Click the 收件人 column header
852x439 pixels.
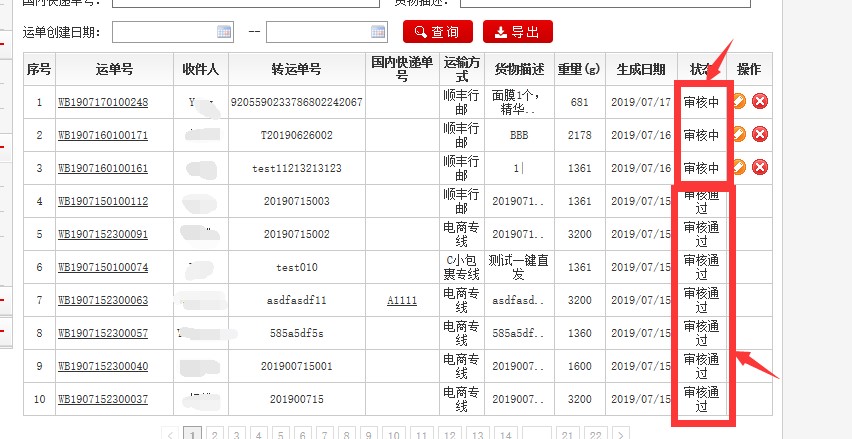point(201,69)
